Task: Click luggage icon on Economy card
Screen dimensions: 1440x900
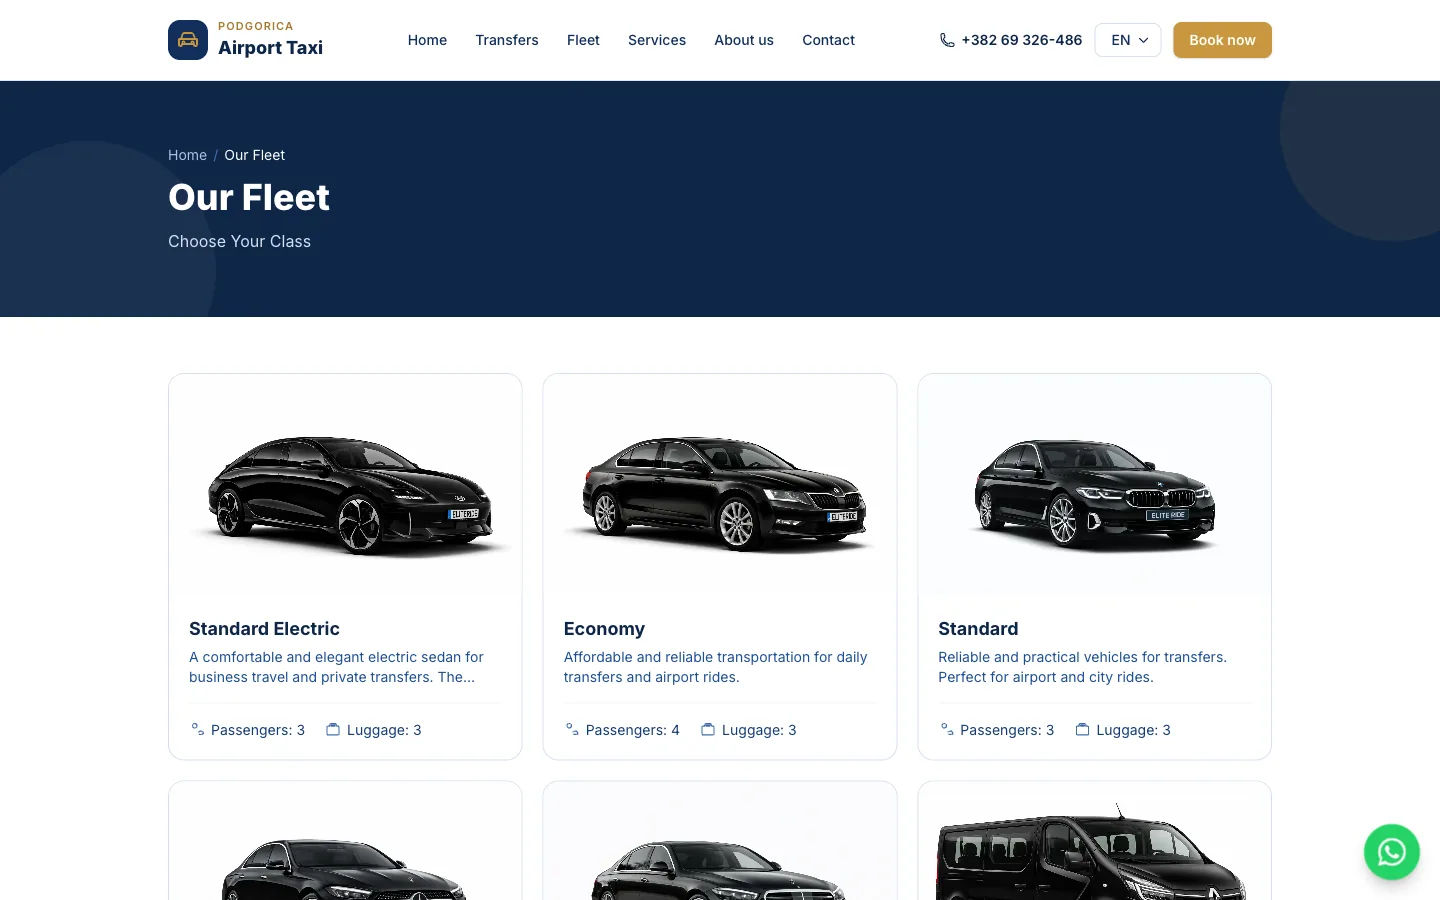Action: [708, 730]
